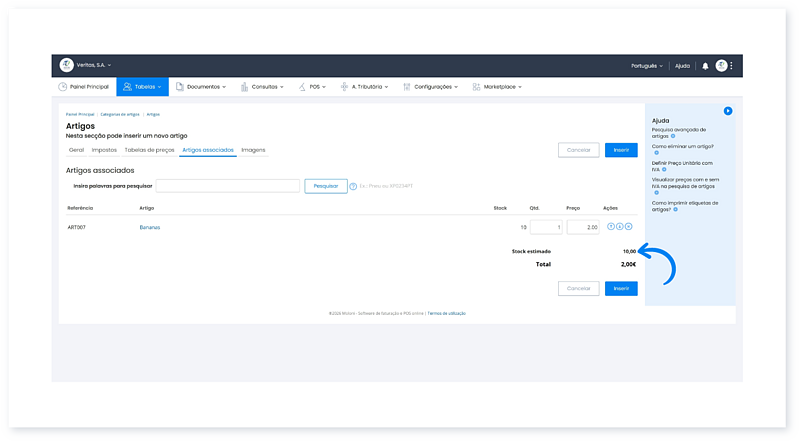Image resolution: width=800 pixels, height=442 pixels.
Task: Click the notifications bell icon
Action: tap(704, 65)
